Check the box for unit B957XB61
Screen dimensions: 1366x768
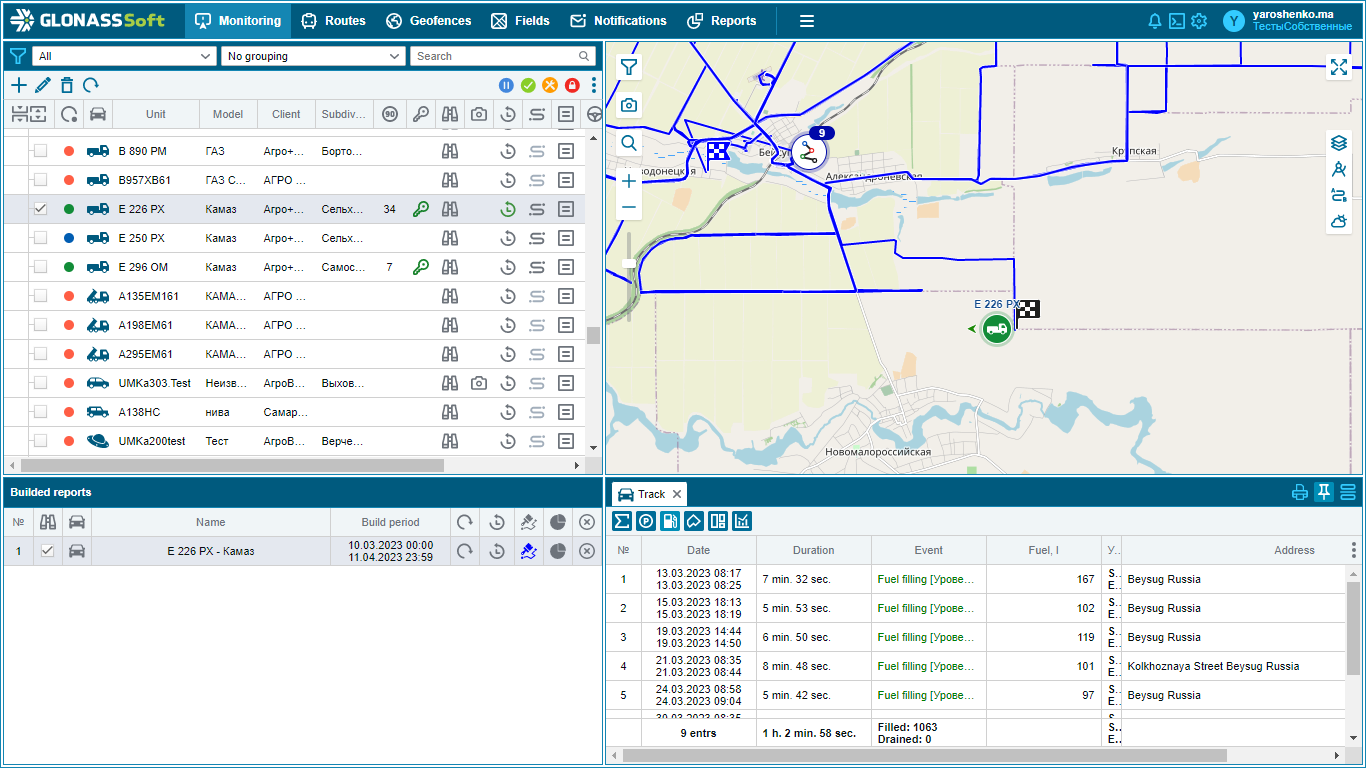coord(40,180)
